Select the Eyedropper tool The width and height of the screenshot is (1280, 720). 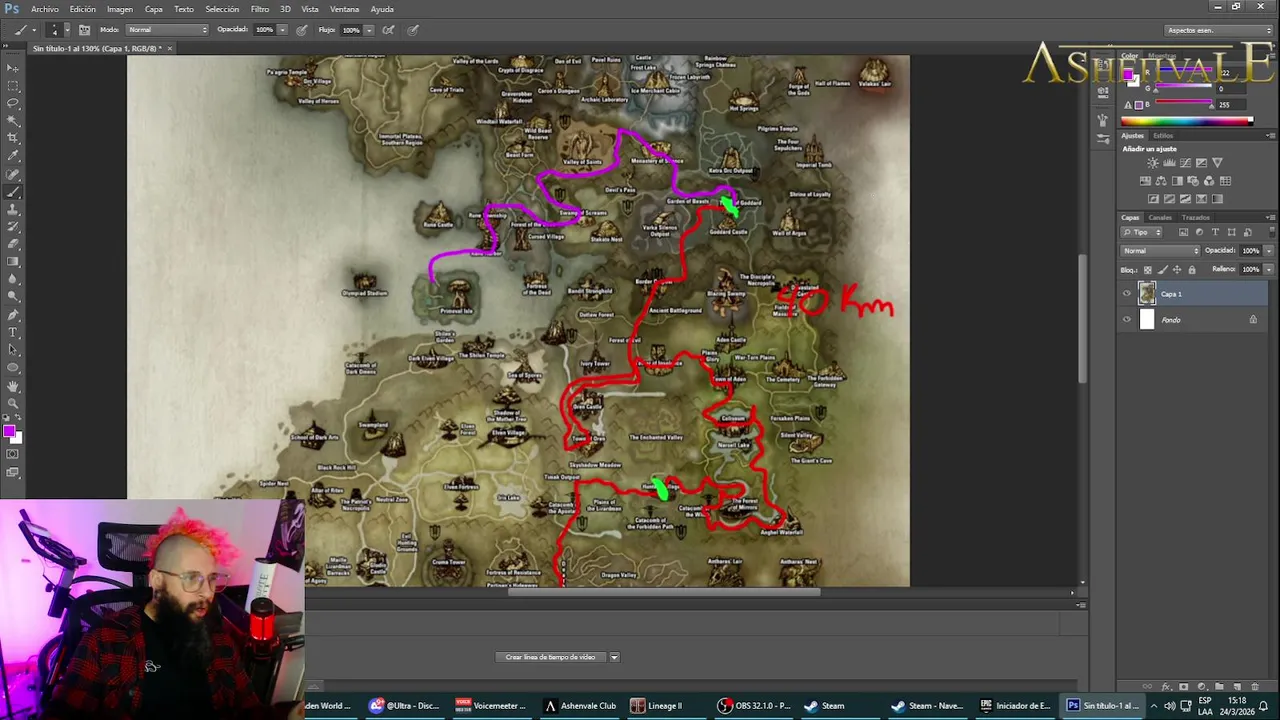click(x=13, y=155)
